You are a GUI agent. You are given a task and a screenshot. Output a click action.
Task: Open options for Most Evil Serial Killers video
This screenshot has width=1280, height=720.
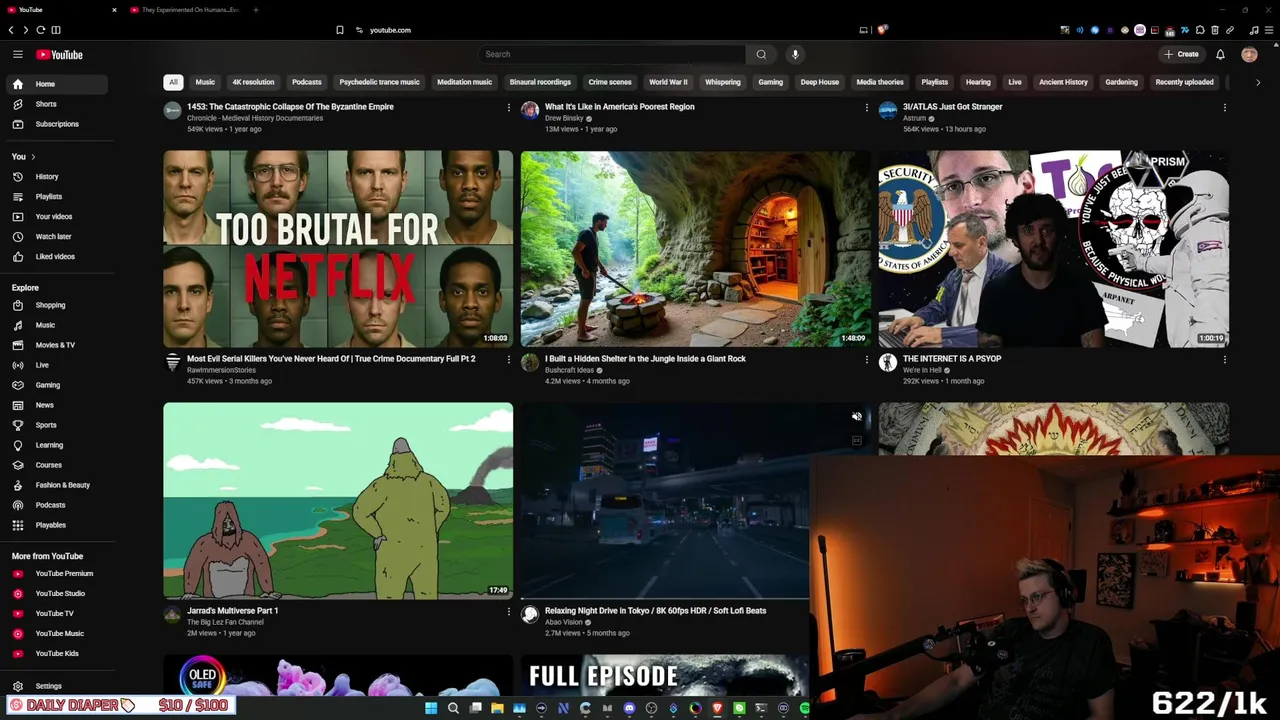508,359
